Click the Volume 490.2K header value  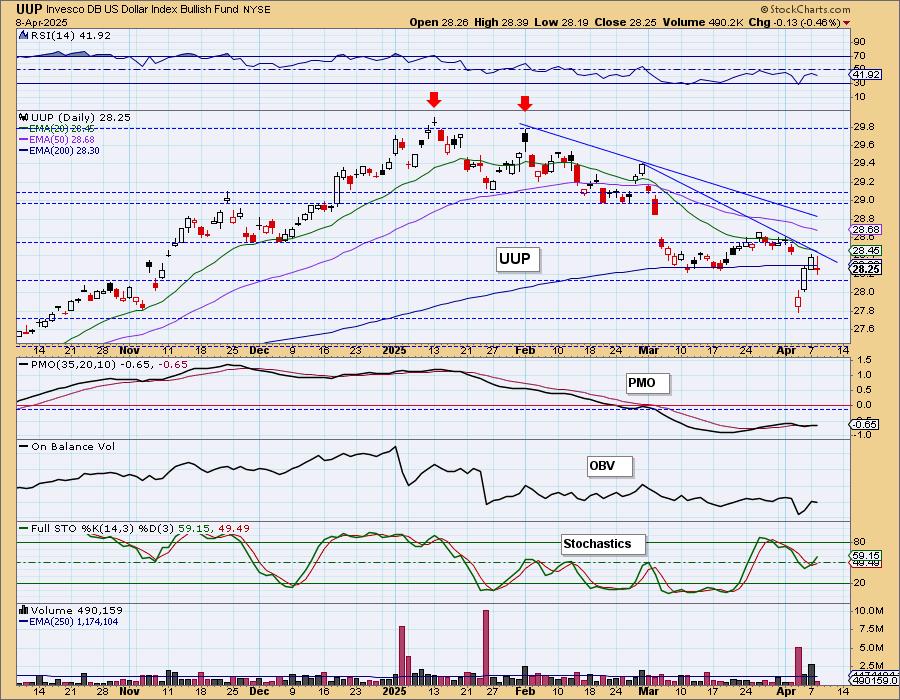(x=703, y=22)
